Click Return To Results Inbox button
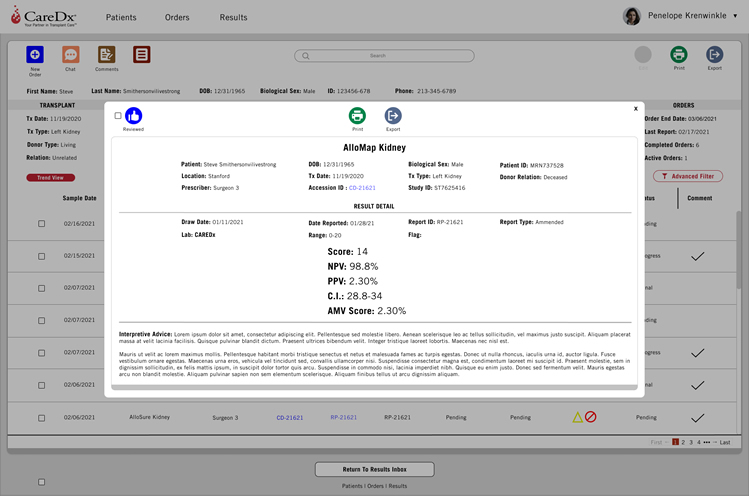This screenshot has height=496, width=749. 374,469
